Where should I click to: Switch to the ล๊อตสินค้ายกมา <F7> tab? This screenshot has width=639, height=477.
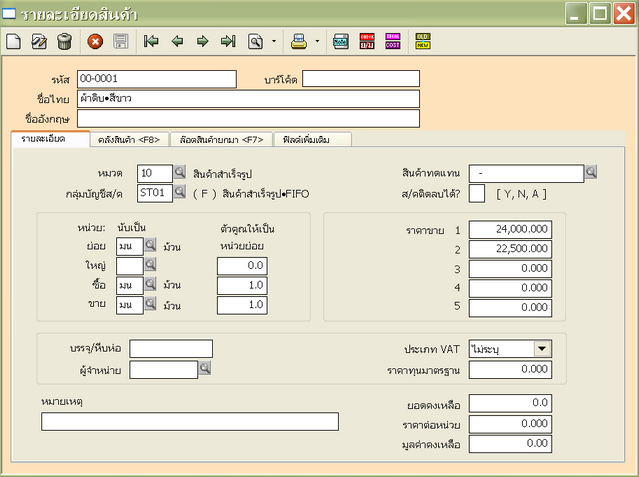click(x=219, y=139)
